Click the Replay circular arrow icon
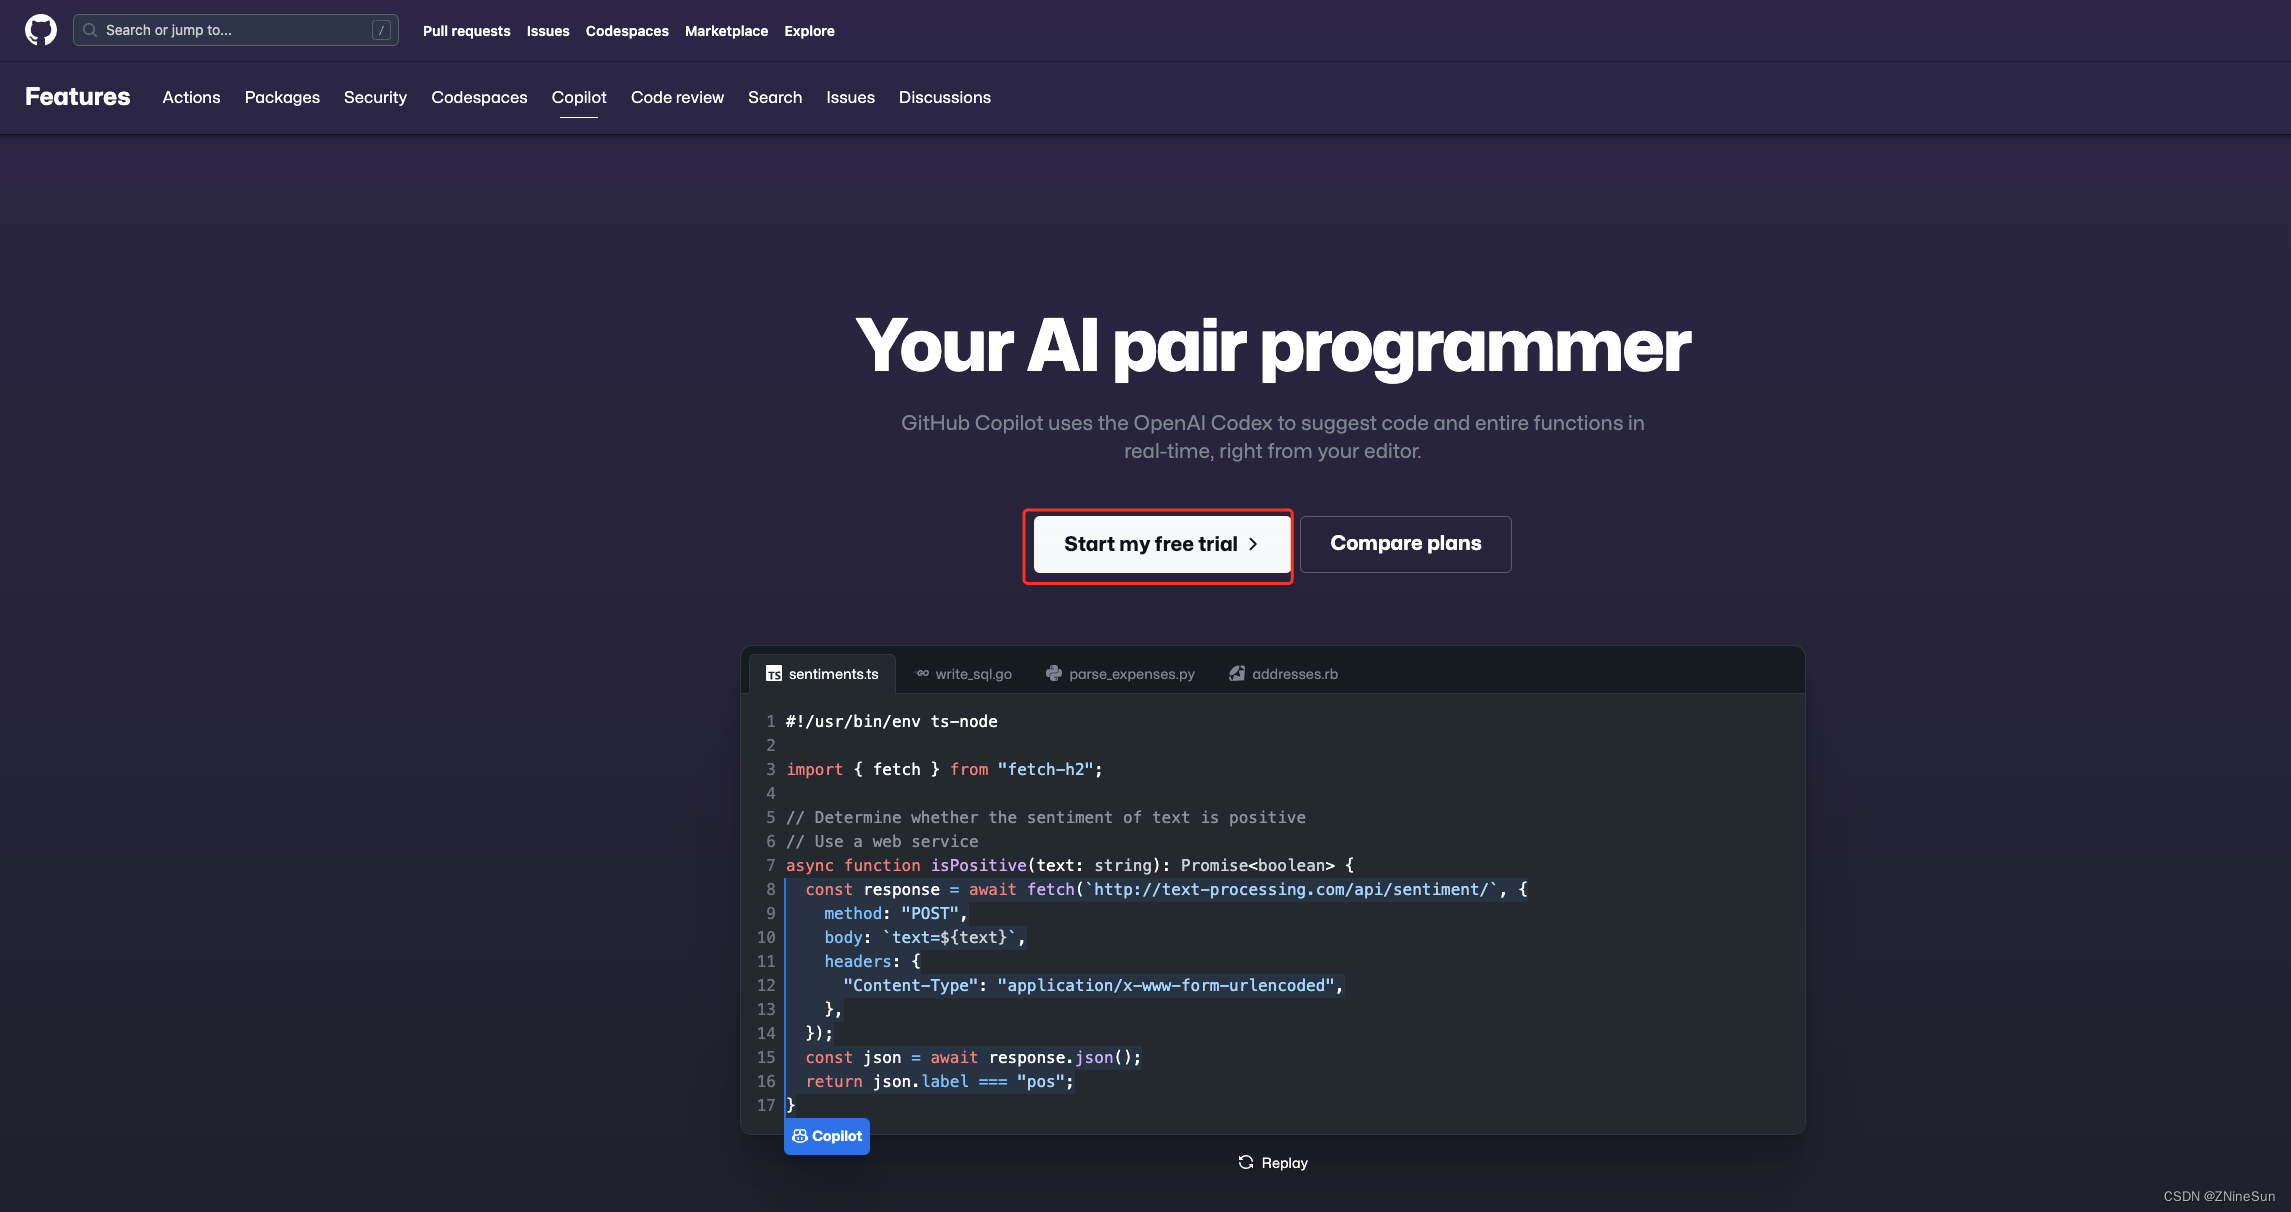Screen dimensions: 2291x1212 [x=1246, y=1162]
